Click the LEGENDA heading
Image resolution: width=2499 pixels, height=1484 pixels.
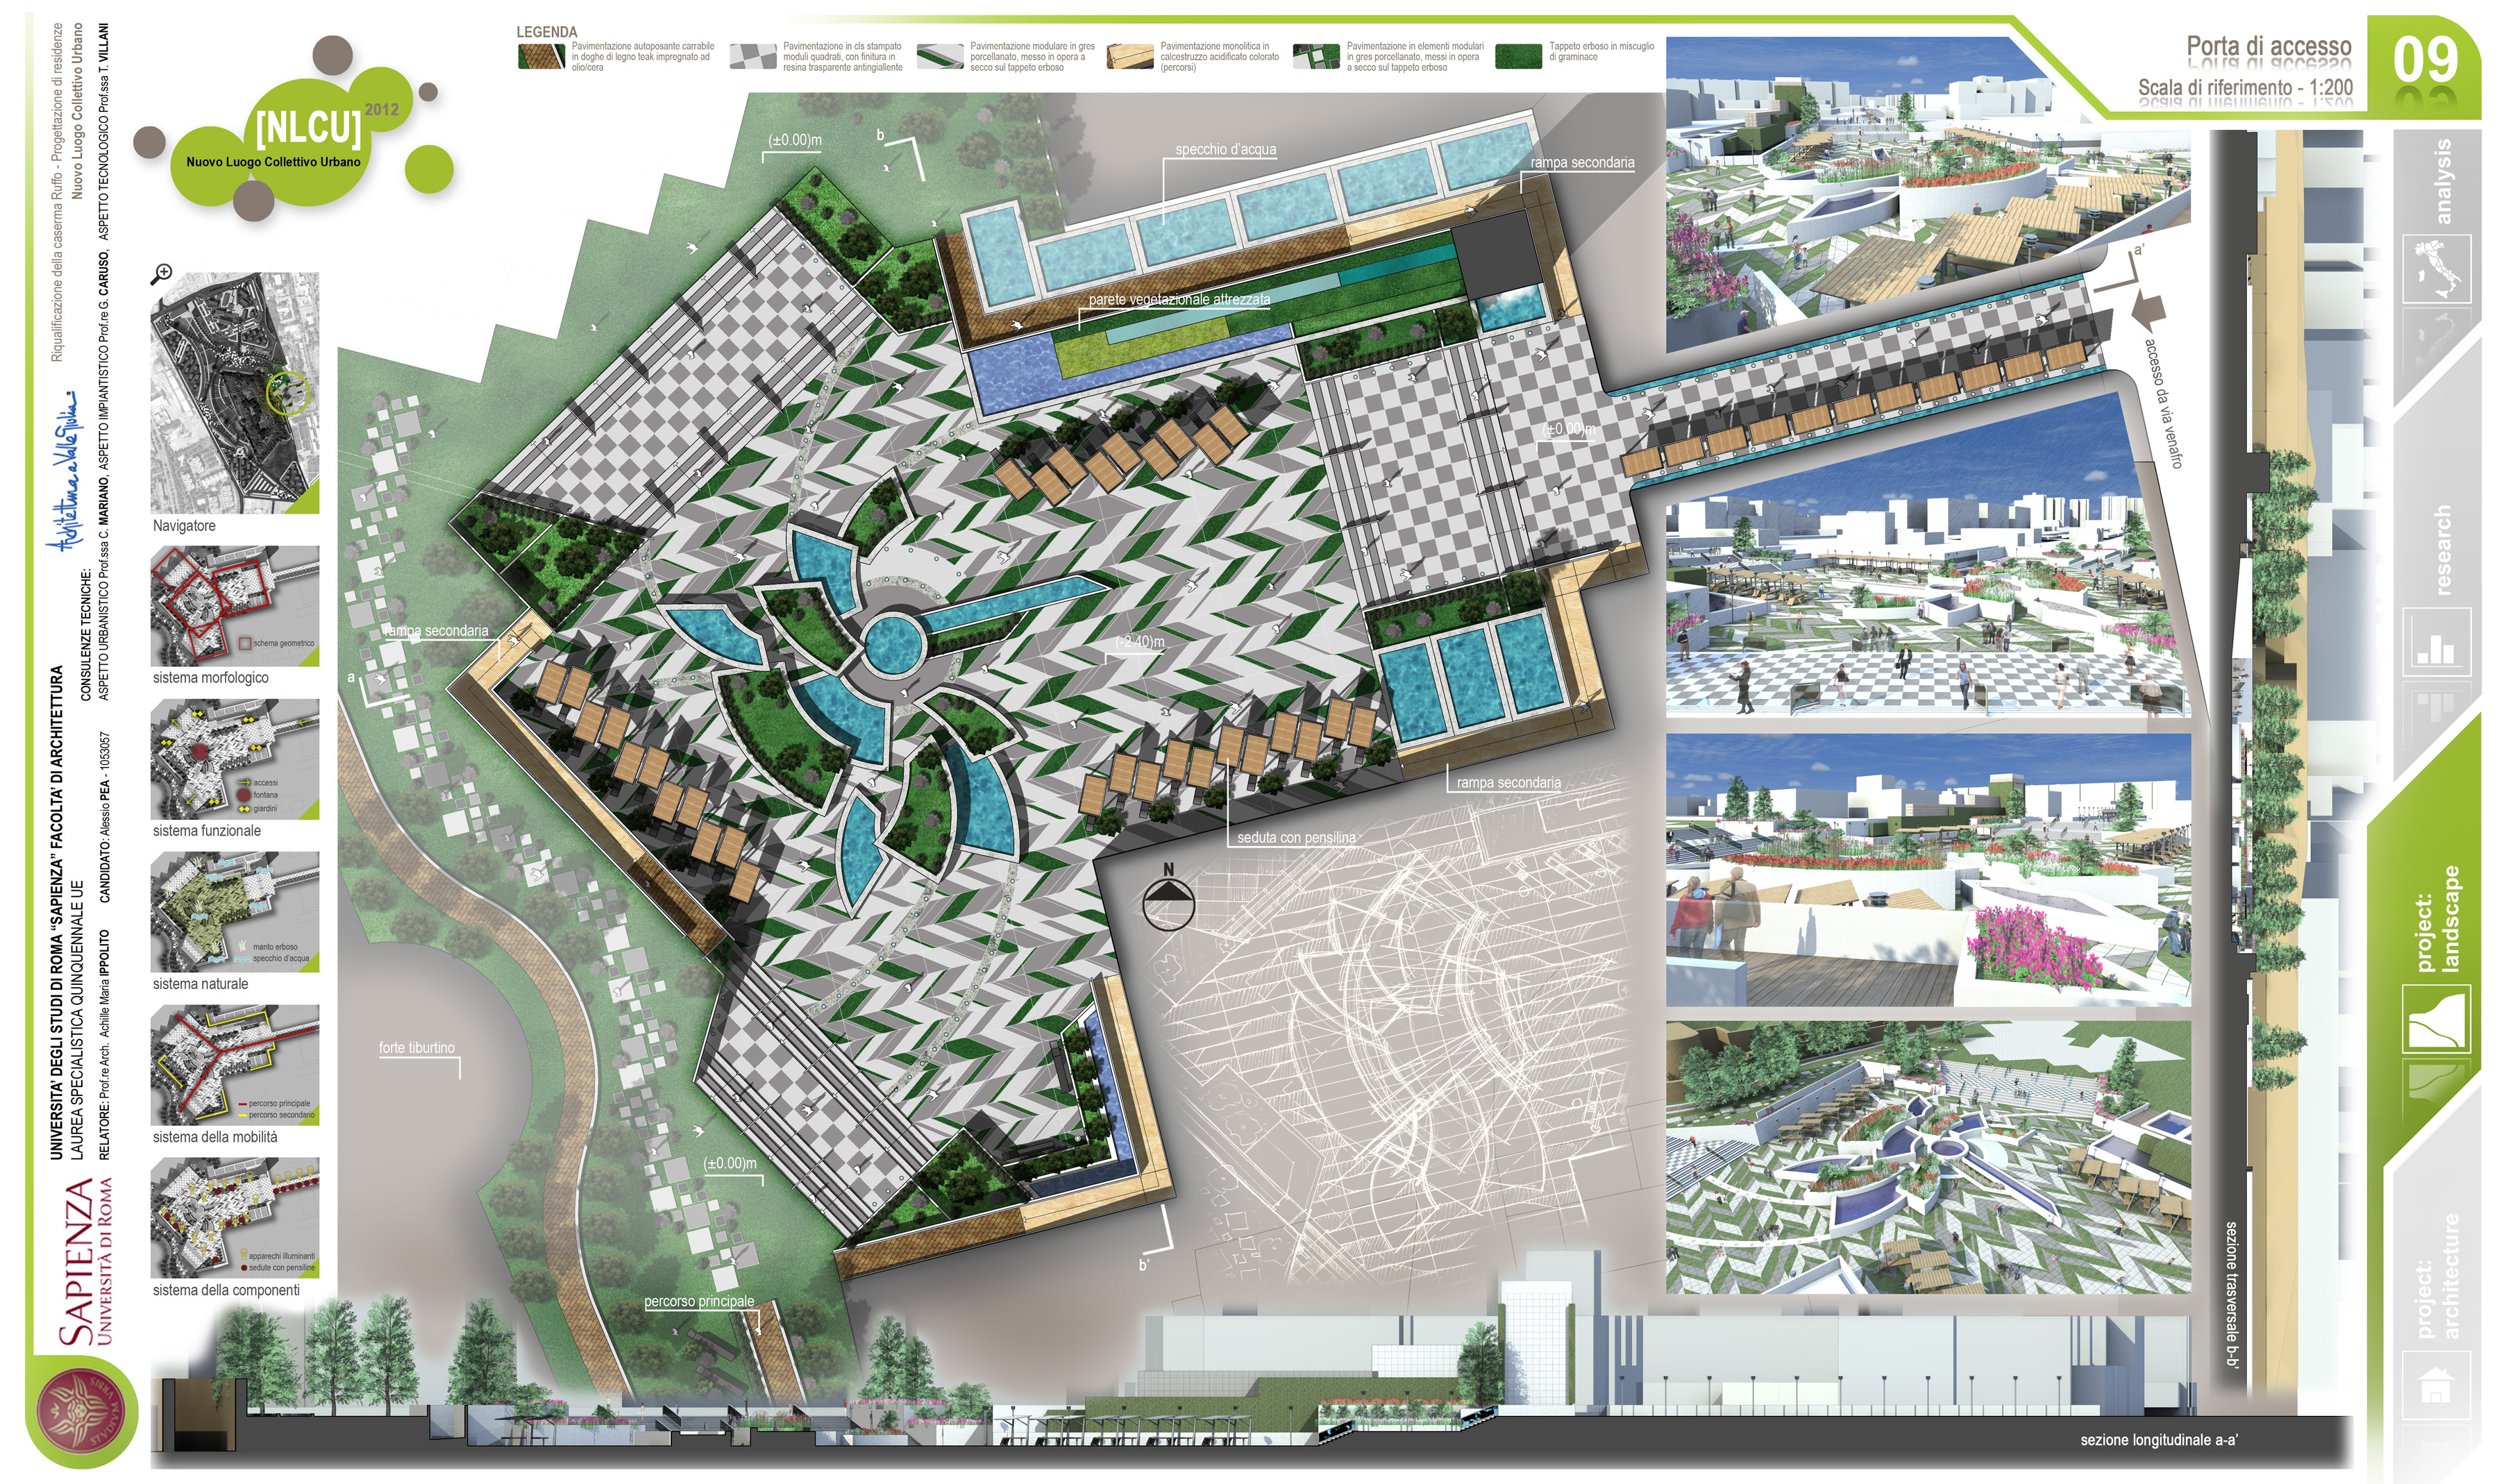[x=546, y=32]
